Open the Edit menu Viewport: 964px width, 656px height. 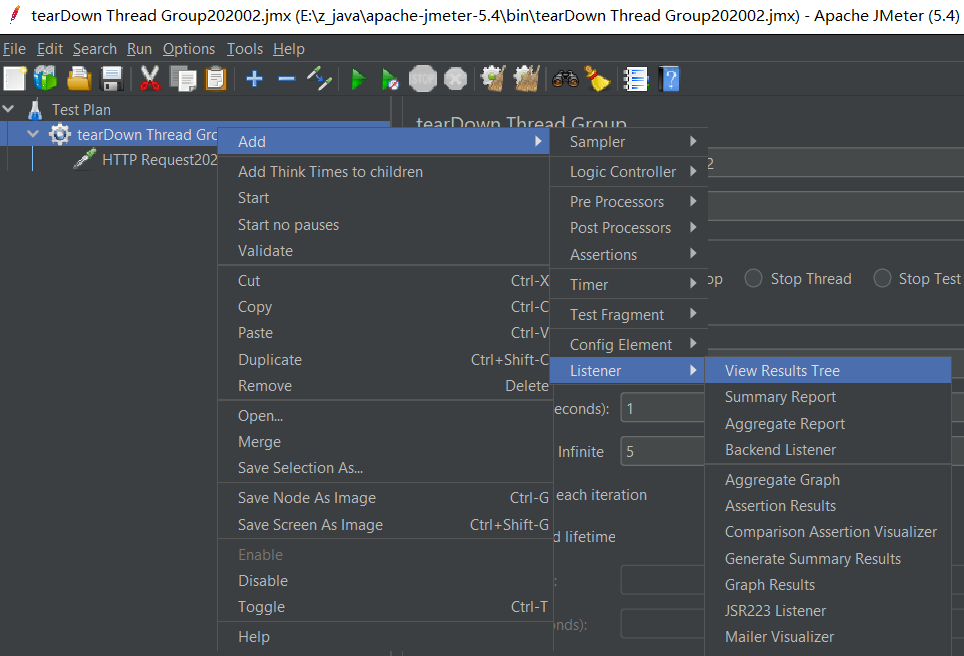pos(50,49)
